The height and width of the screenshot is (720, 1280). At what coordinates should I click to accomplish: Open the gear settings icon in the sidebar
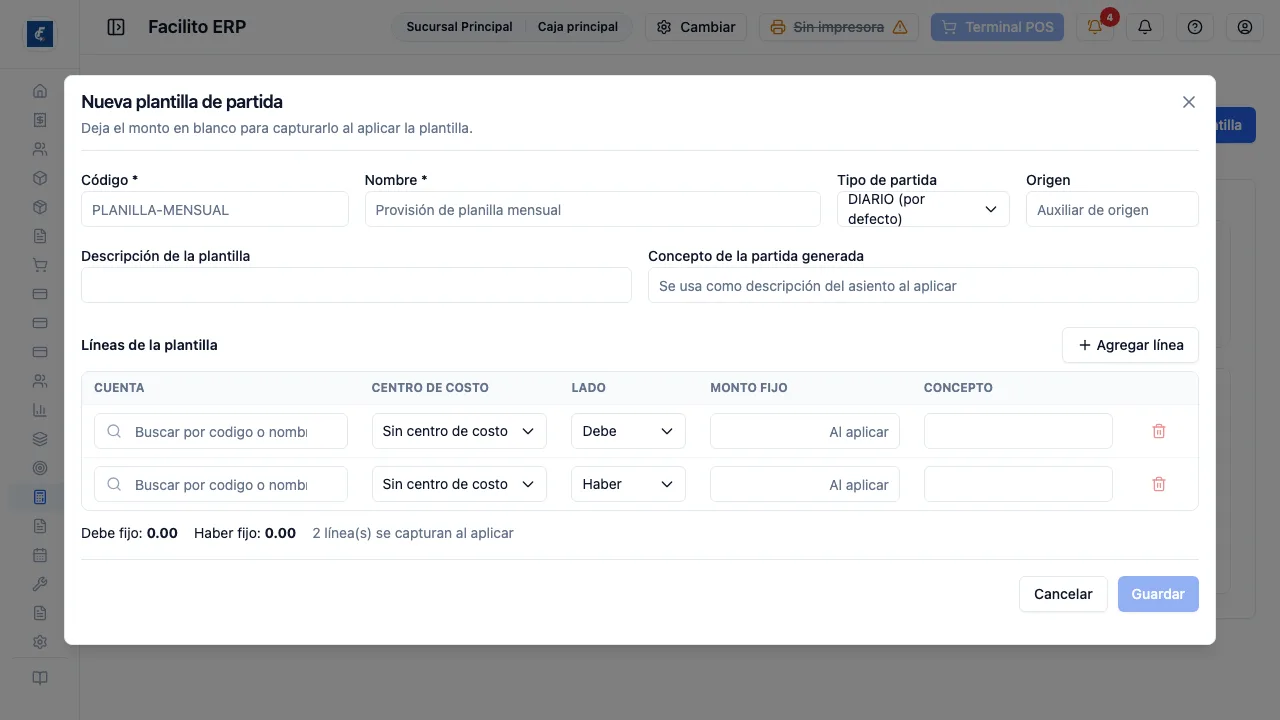click(40, 642)
